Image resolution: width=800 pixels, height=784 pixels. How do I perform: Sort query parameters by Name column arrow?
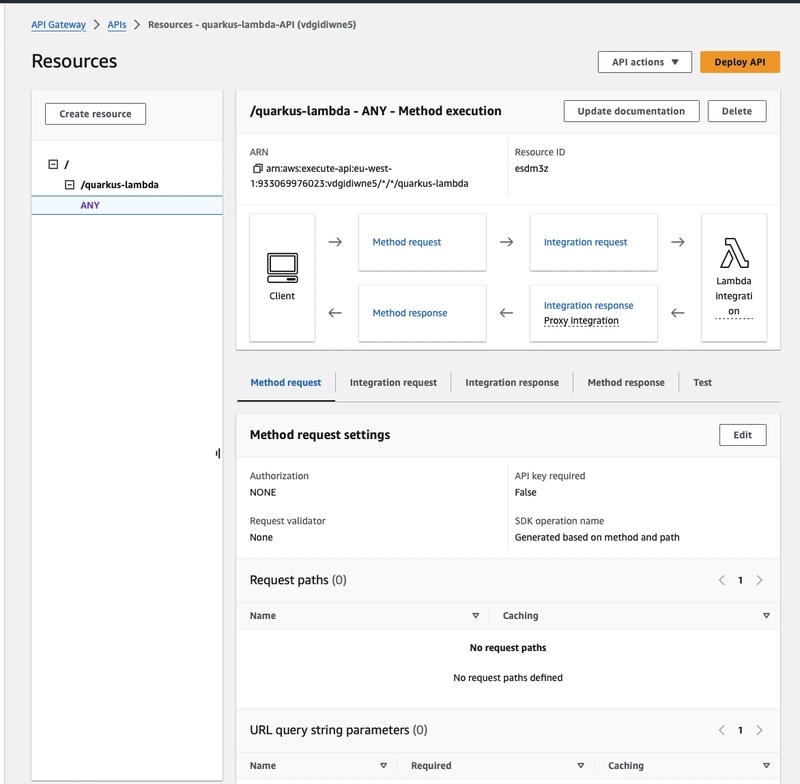(x=384, y=766)
